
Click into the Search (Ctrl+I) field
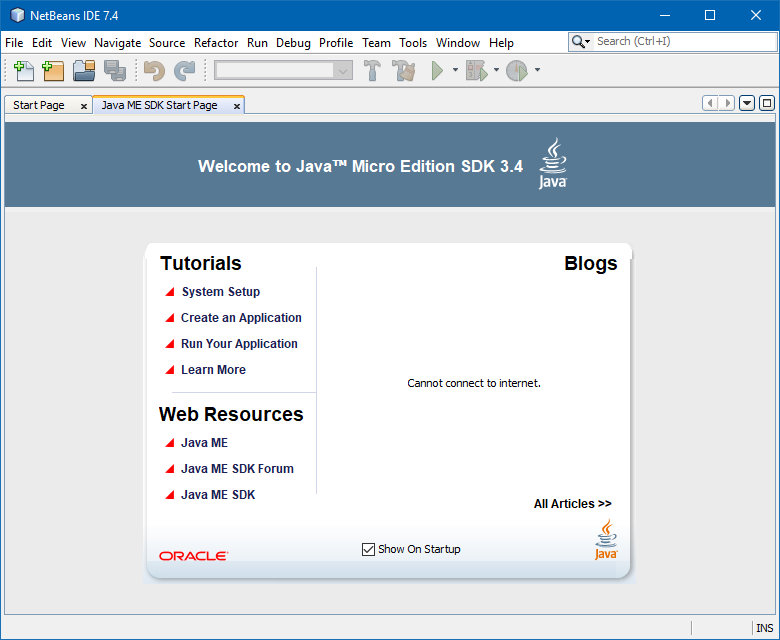click(x=684, y=42)
